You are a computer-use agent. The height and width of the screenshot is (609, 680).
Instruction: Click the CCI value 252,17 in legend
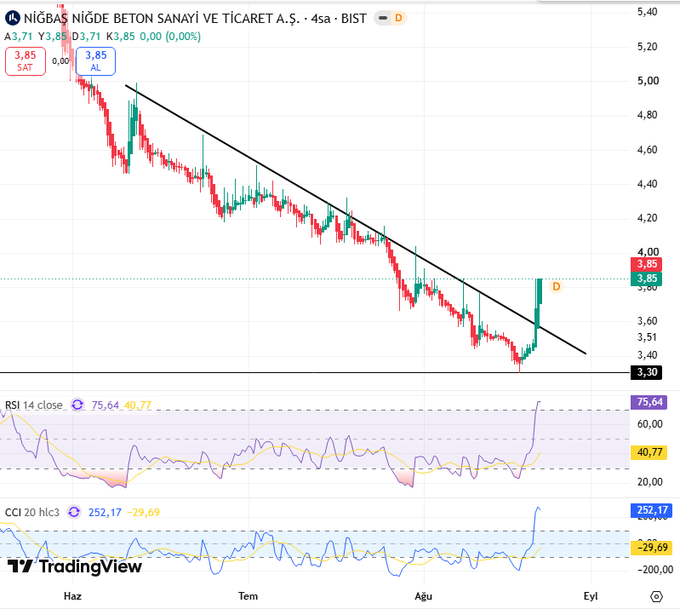click(x=105, y=512)
